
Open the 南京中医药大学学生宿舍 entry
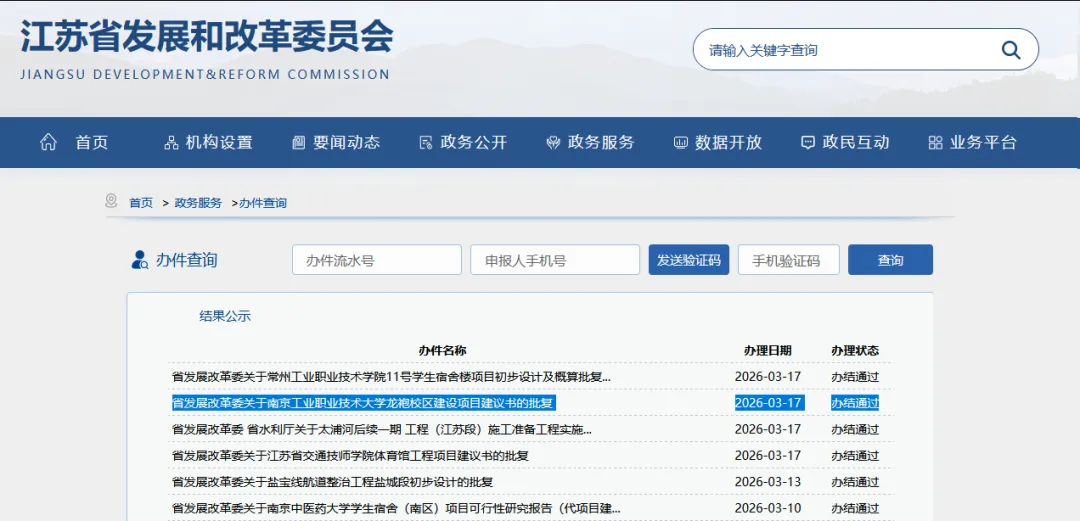pos(396,508)
